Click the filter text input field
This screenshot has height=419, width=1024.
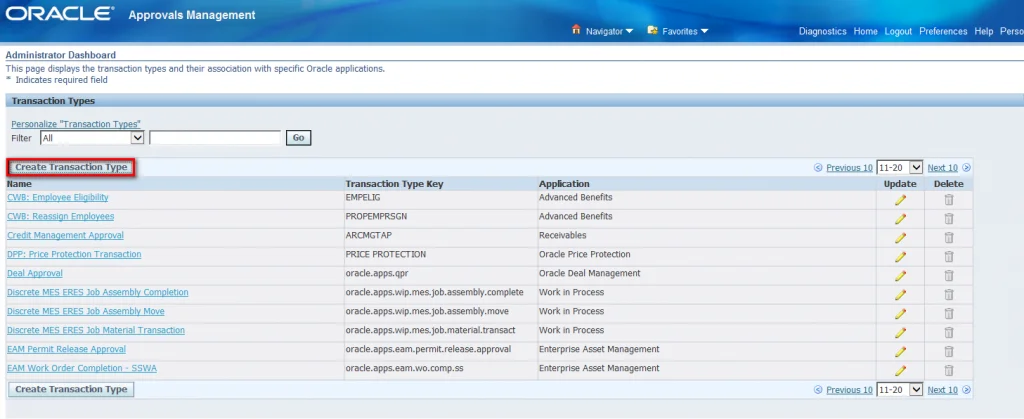(x=215, y=138)
